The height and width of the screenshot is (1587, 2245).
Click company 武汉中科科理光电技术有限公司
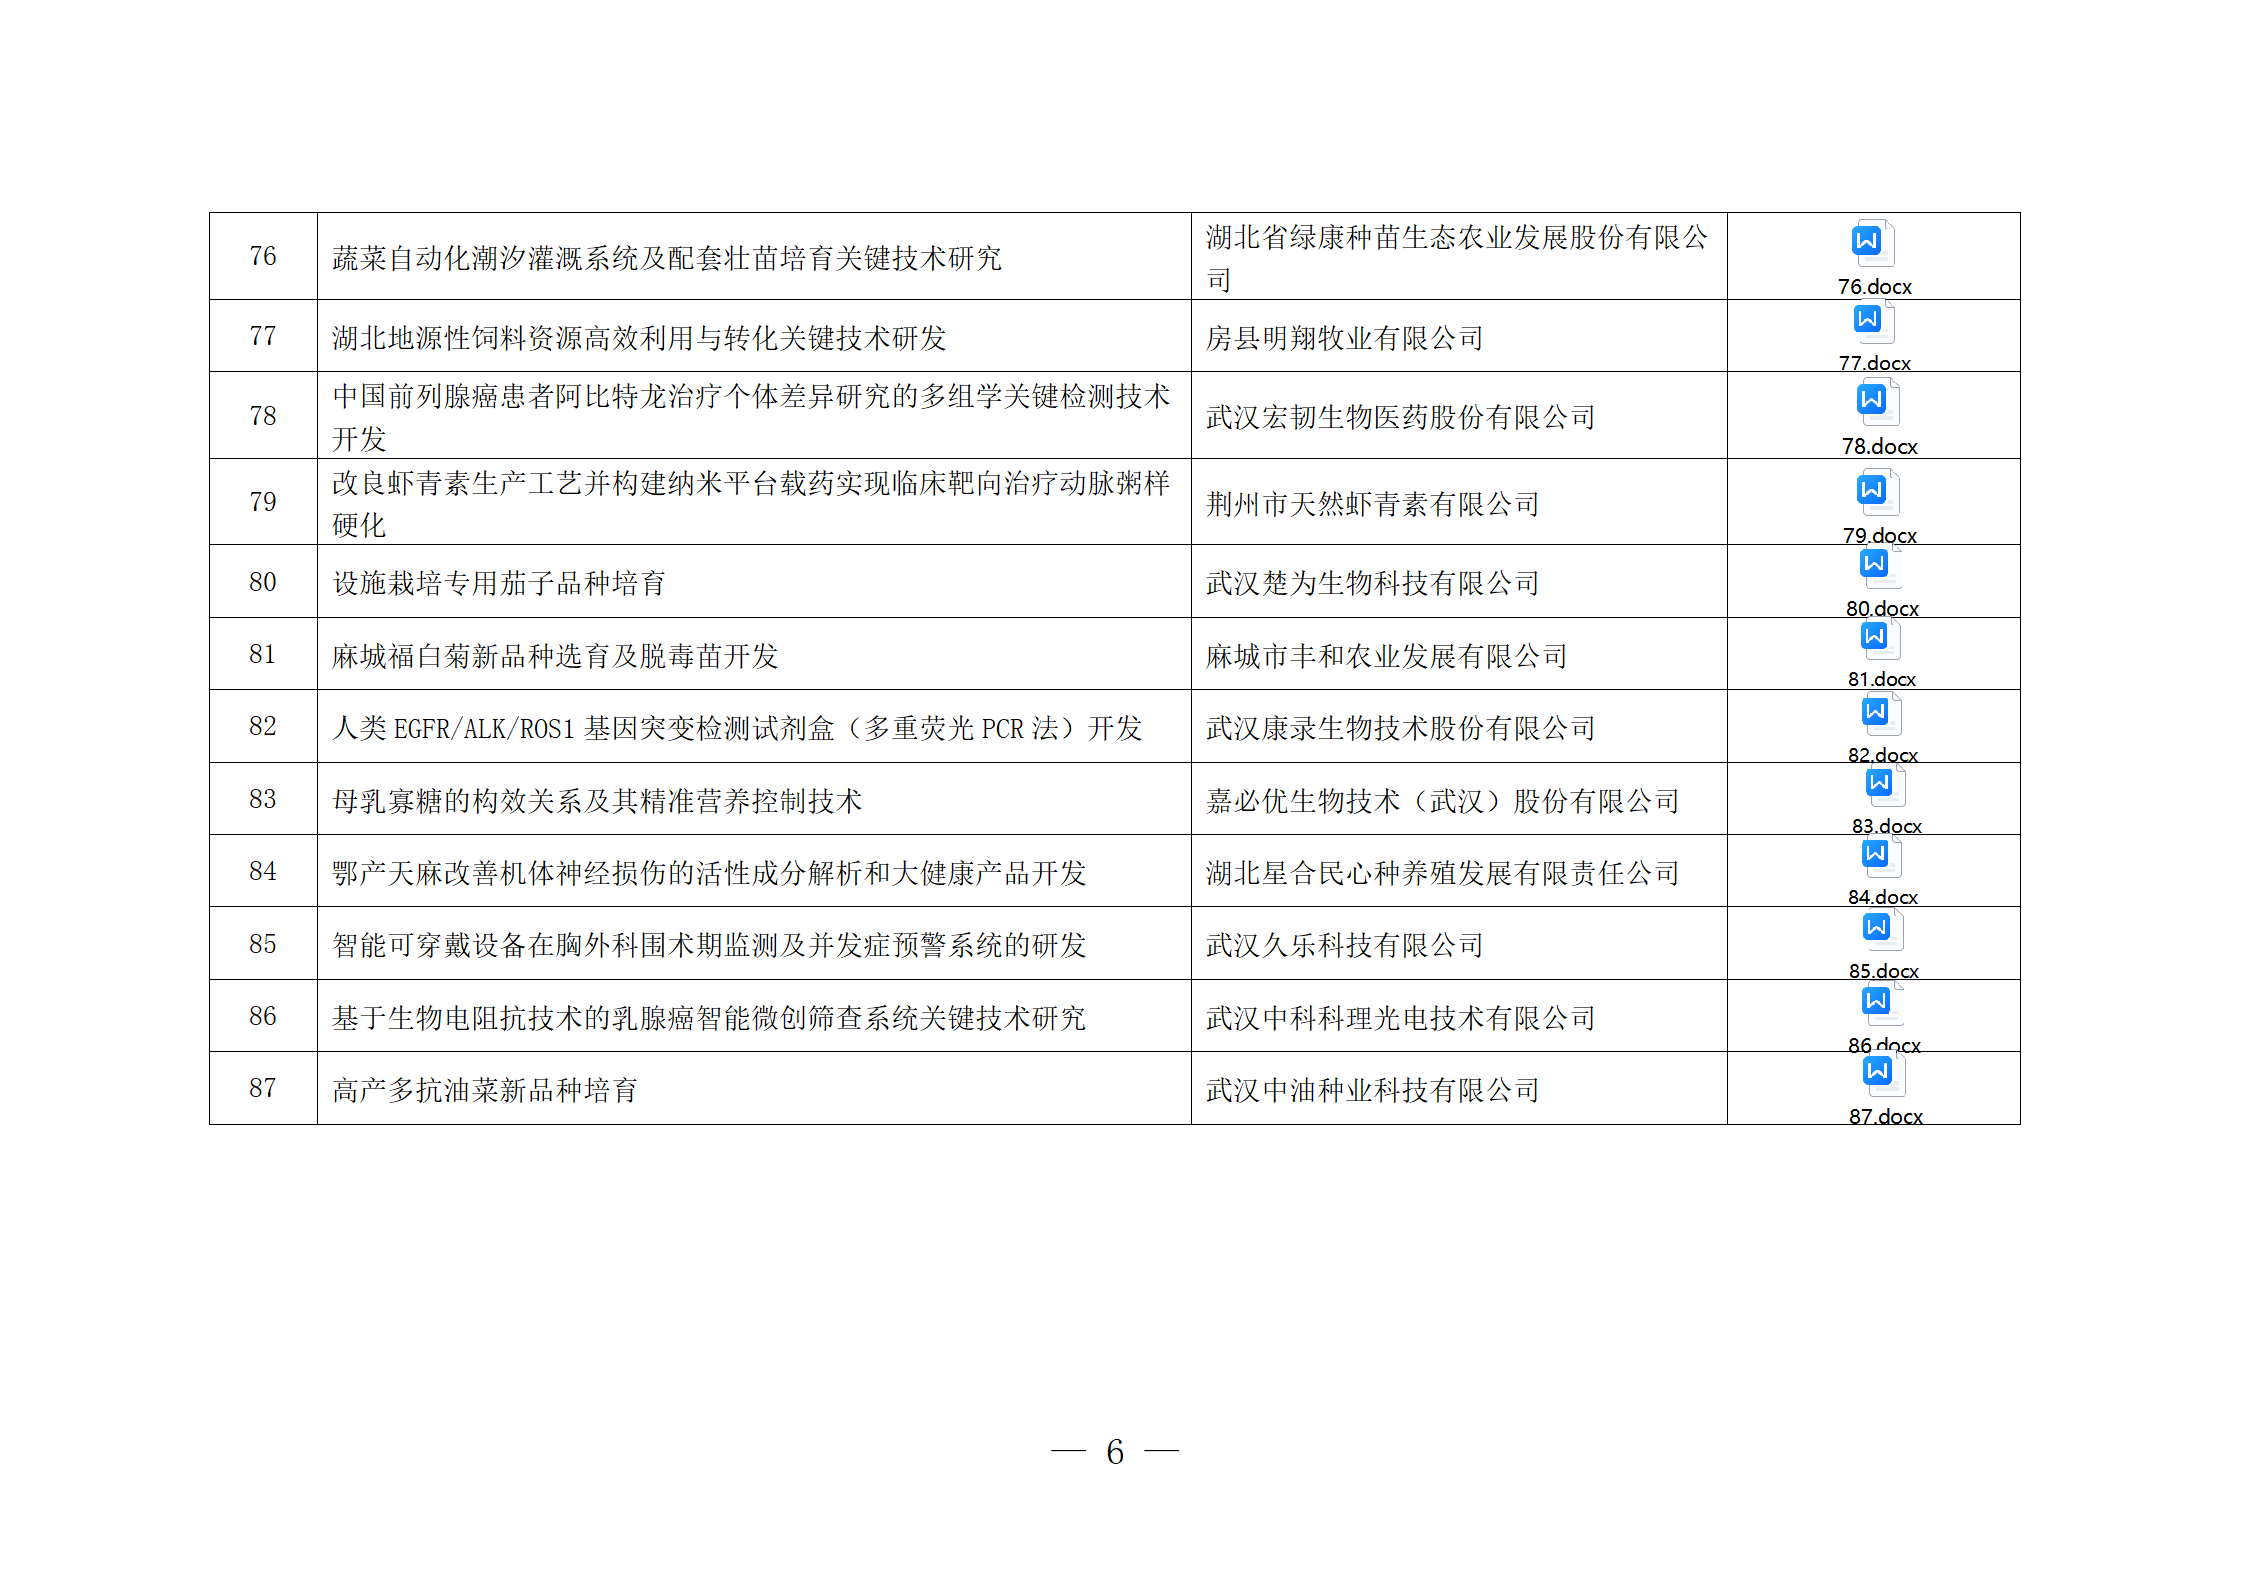pyautogui.click(x=1401, y=1018)
